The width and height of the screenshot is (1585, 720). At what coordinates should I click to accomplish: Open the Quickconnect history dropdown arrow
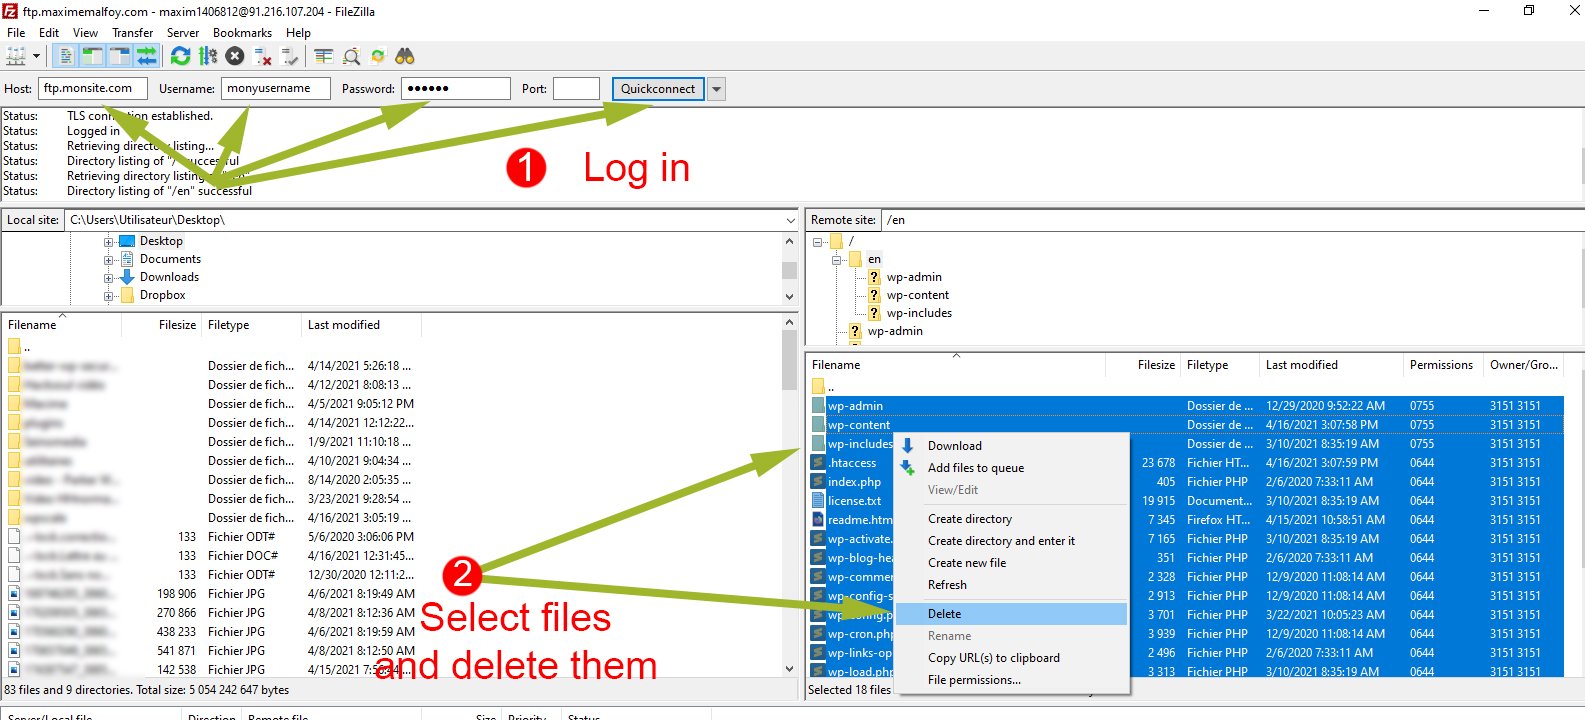[x=716, y=89]
